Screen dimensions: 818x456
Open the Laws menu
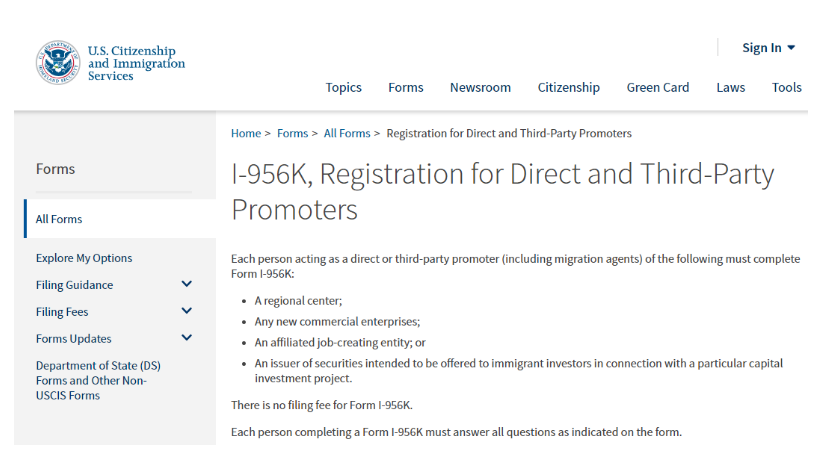730,88
